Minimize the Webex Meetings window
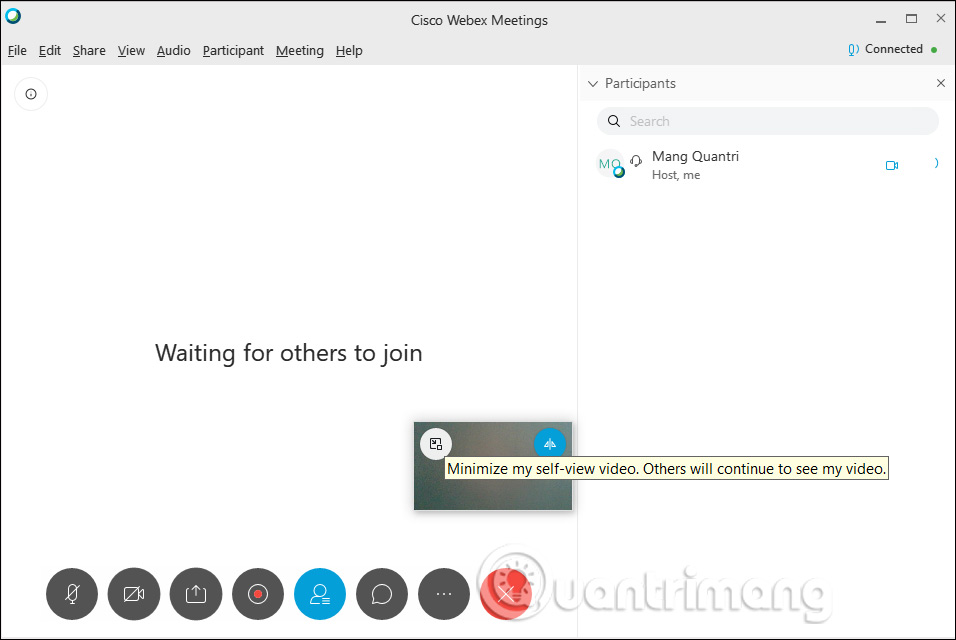Image resolution: width=956 pixels, height=640 pixels. click(x=881, y=21)
